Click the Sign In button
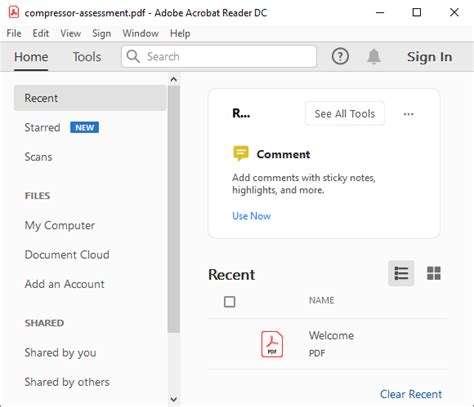The width and height of the screenshot is (474, 407). coord(429,57)
